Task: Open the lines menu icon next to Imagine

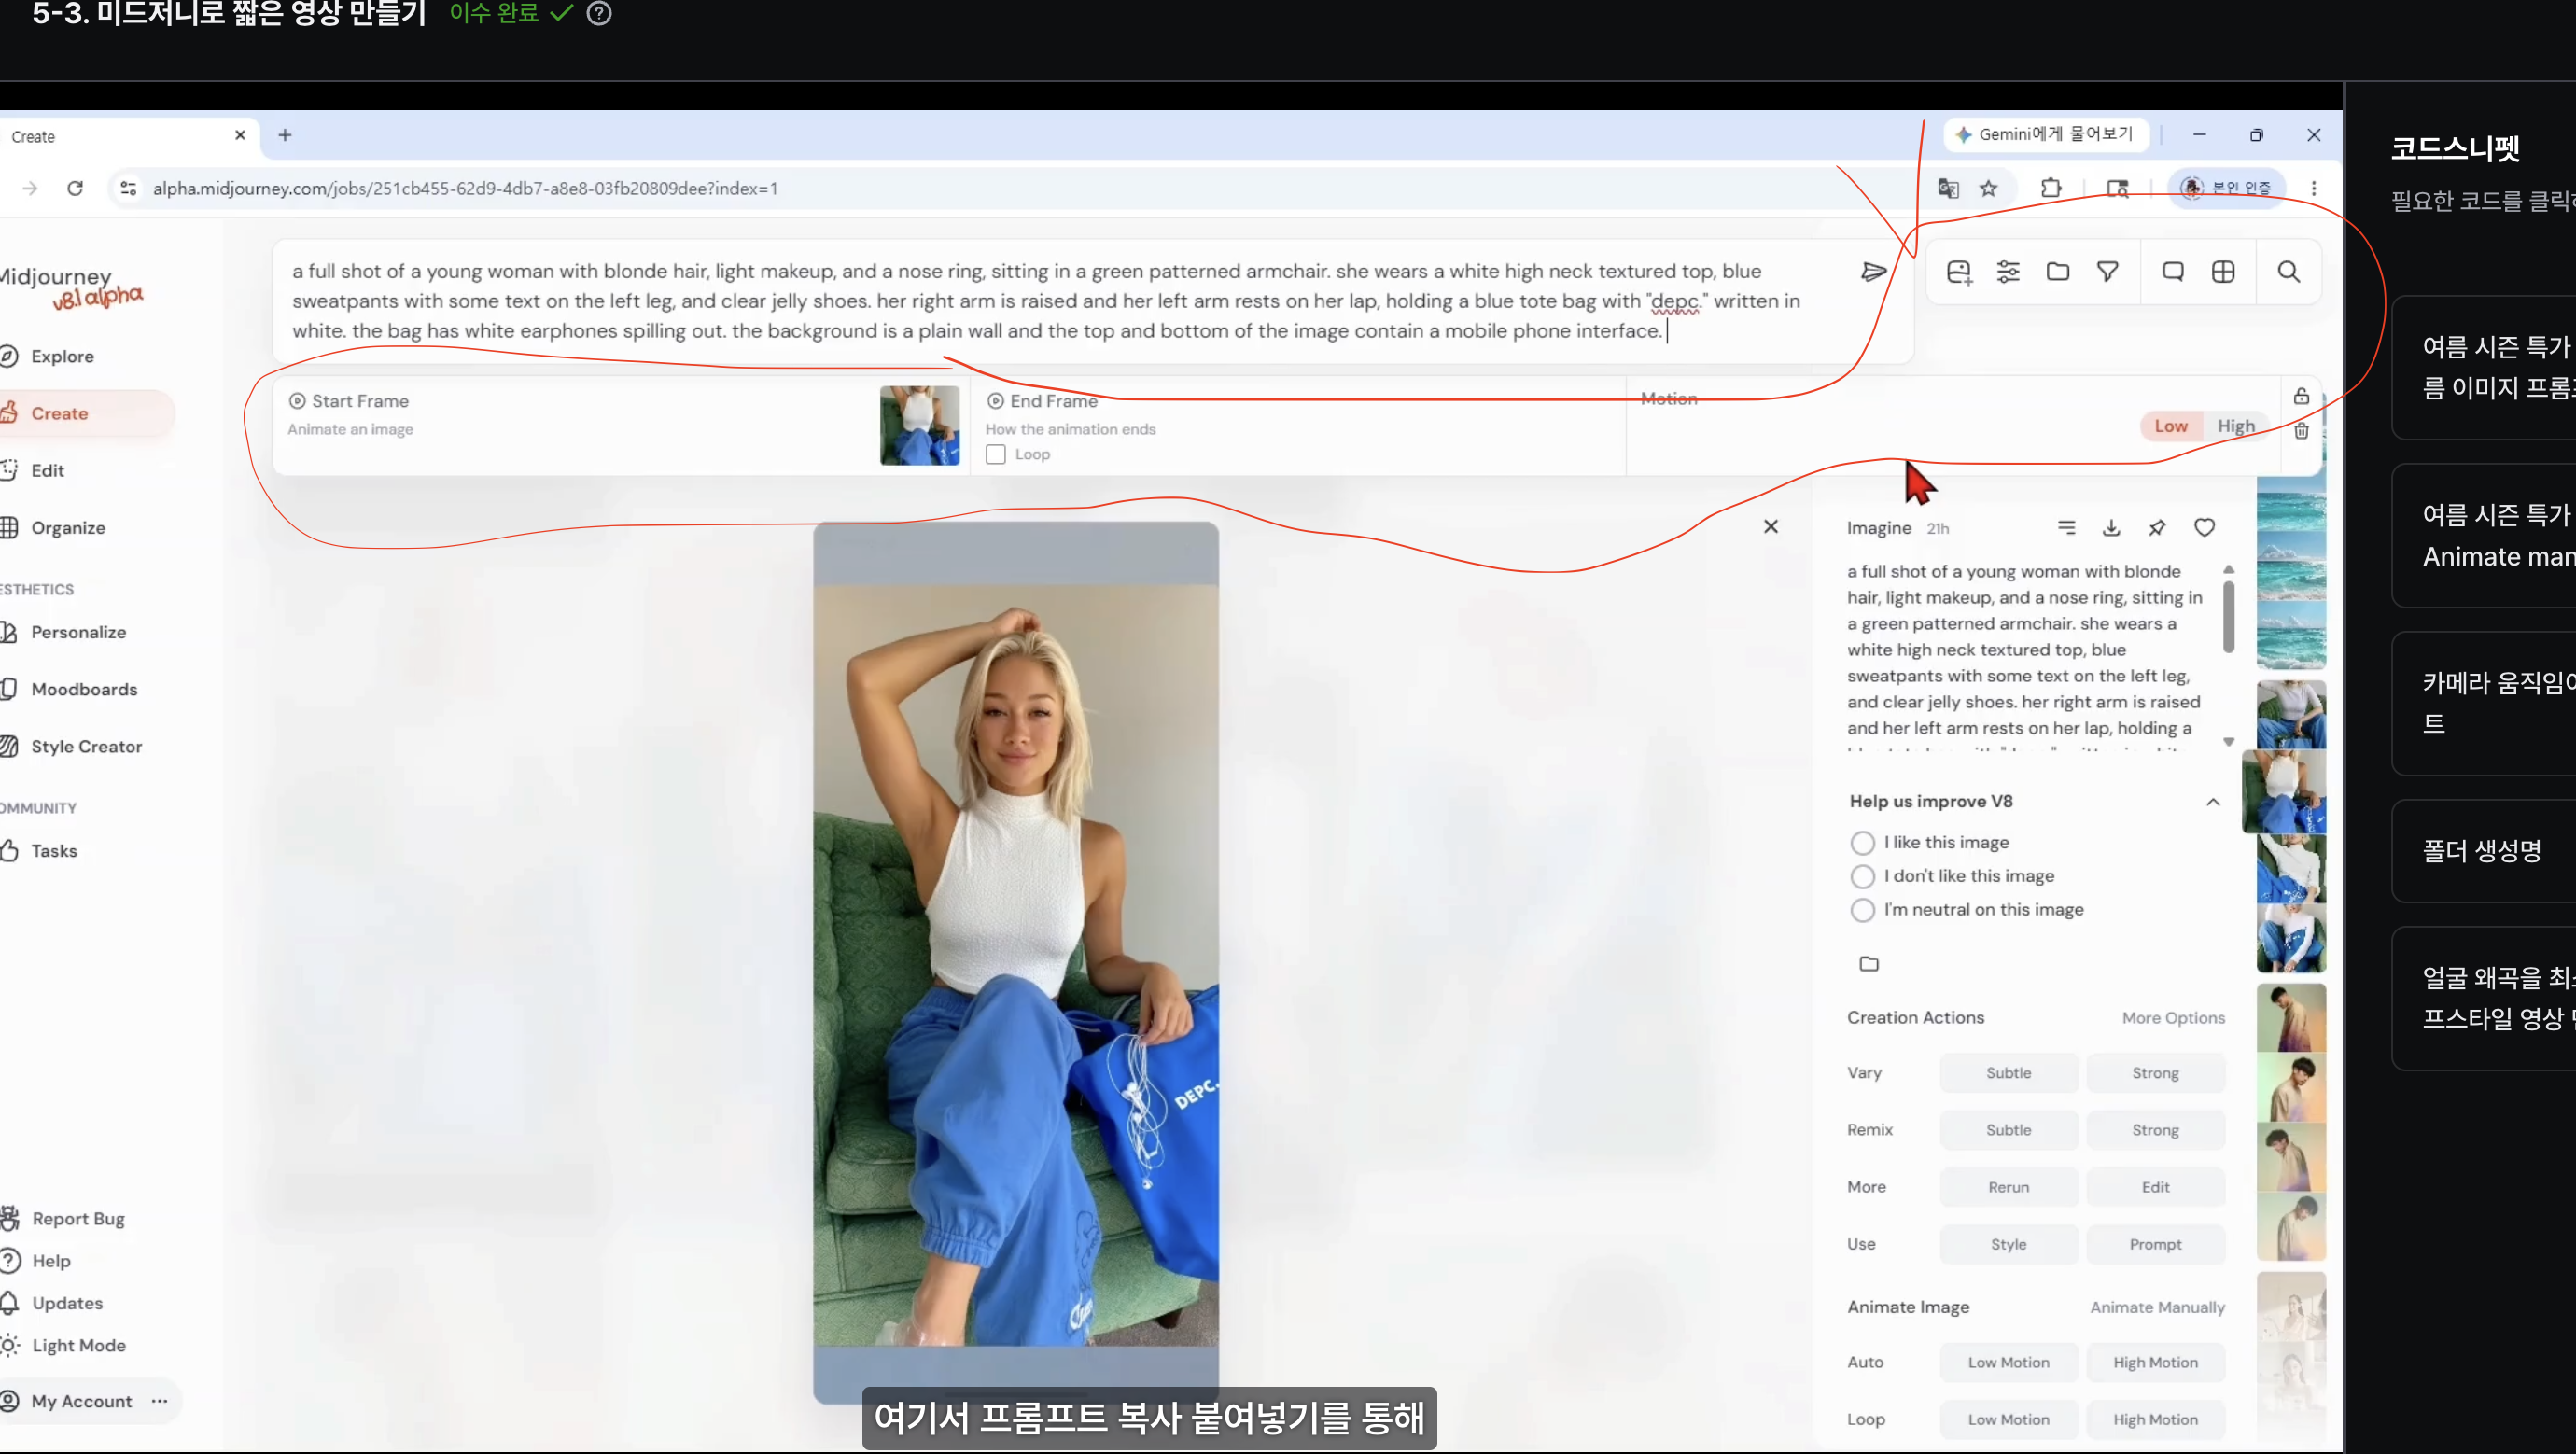Action: point(2067,527)
